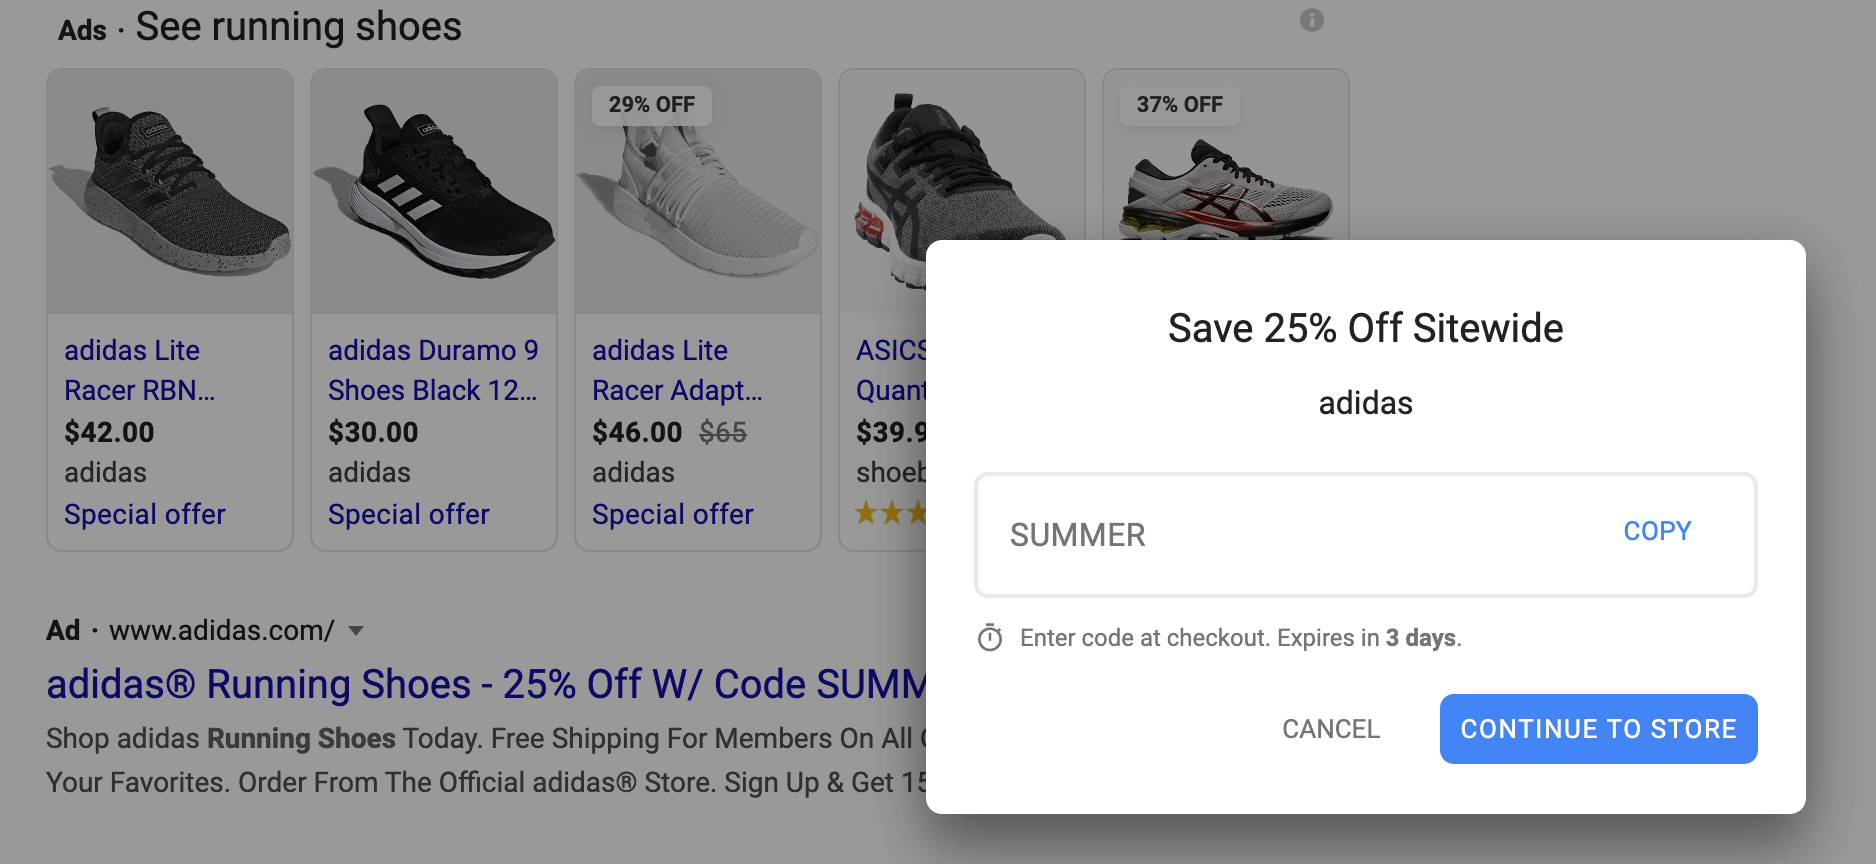
Task: Cancel the promo code dialog
Action: [1330, 729]
